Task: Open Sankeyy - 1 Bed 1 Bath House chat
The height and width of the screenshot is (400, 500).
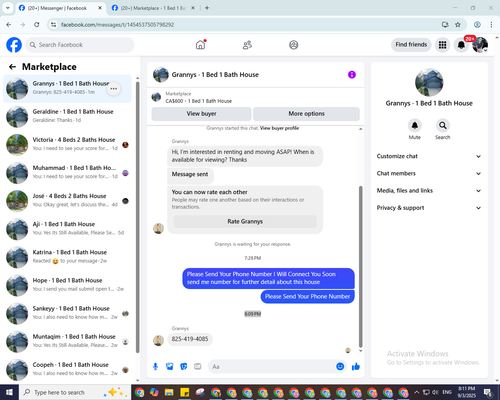Action: pos(67,313)
